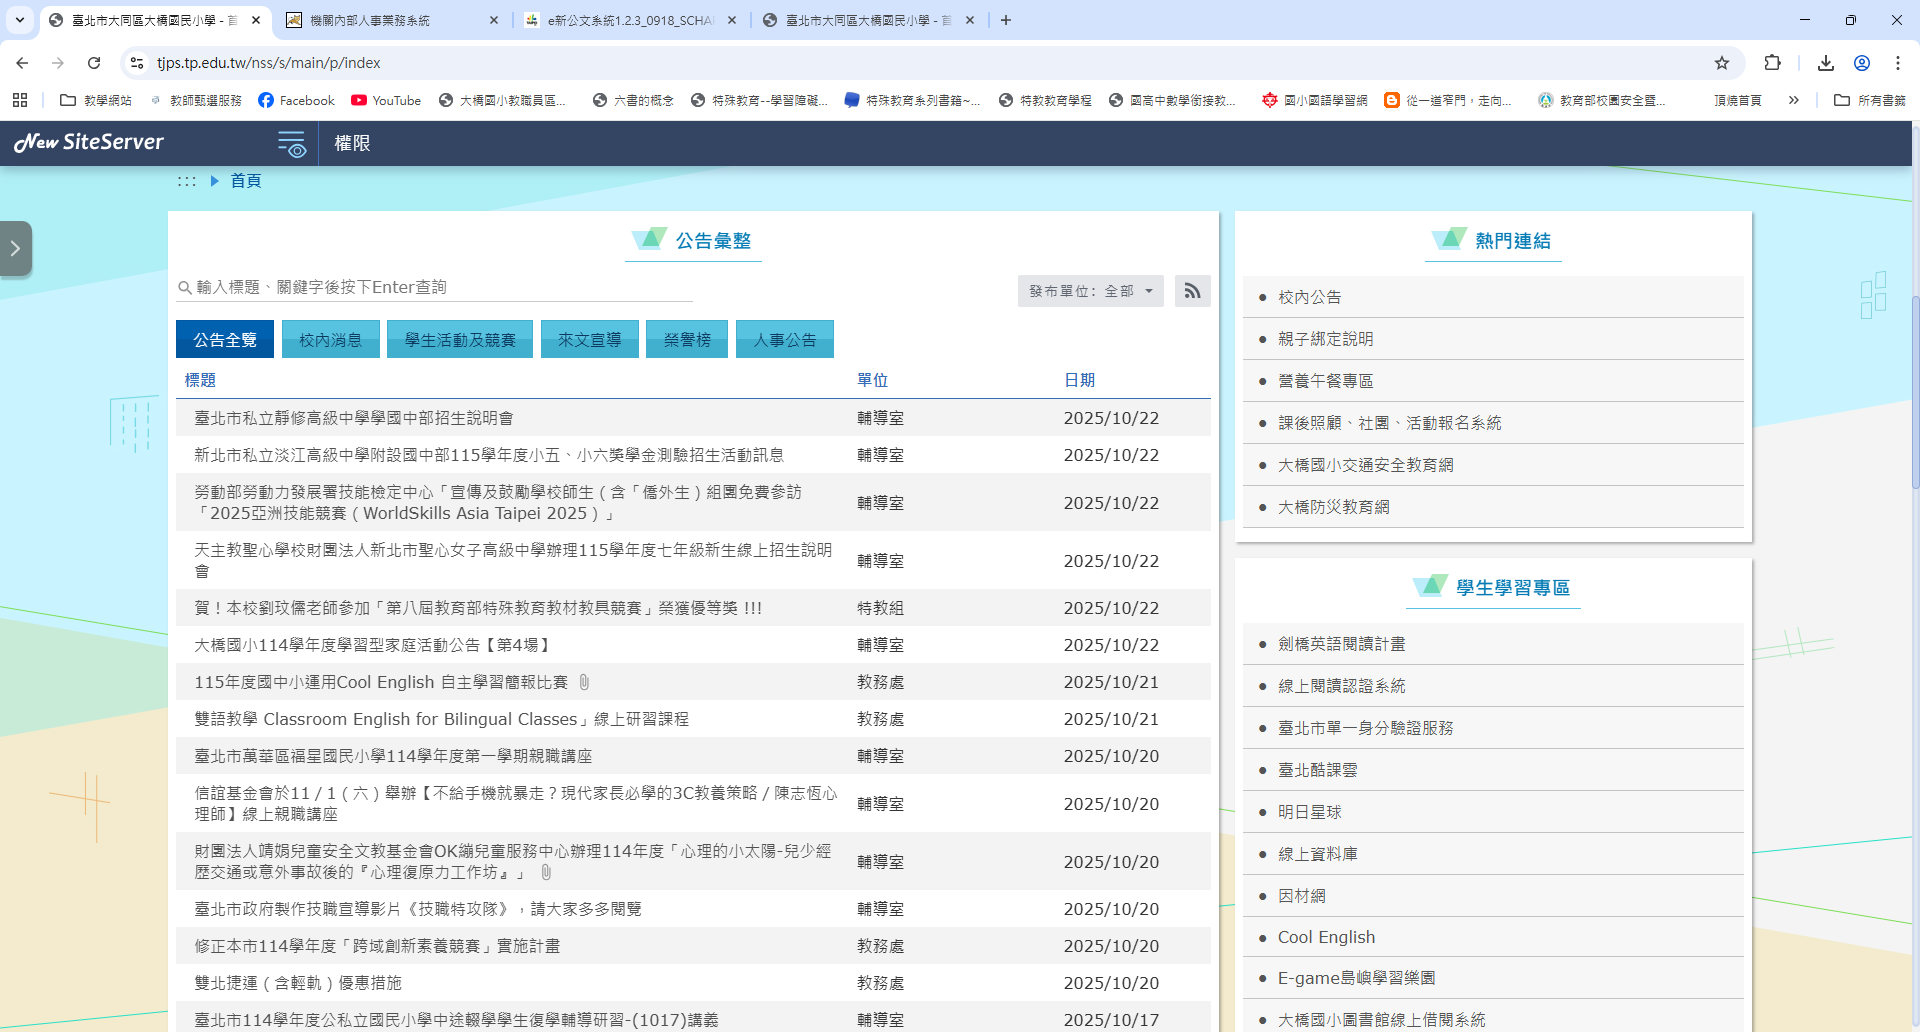Reload the page
The width and height of the screenshot is (1920, 1032).
94,63
